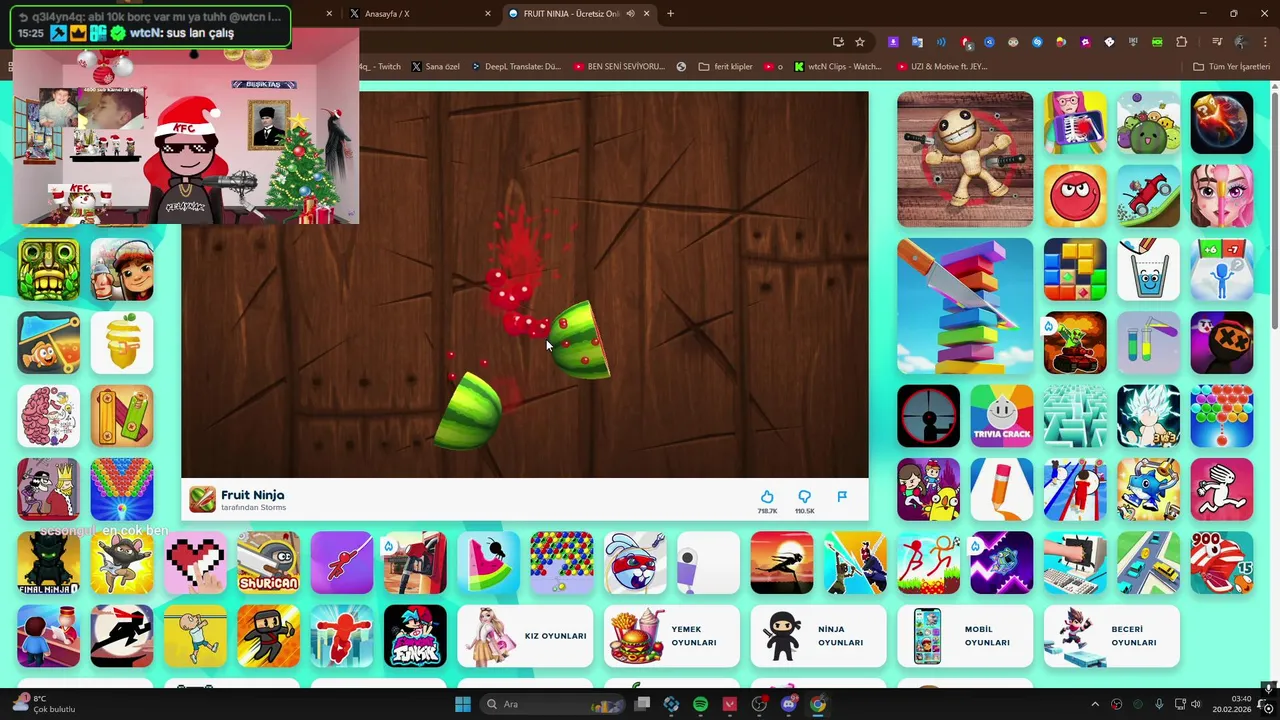1280x720 pixels.
Task: Like Fruit Ninja with the thumbs-up icon
Action: click(767, 497)
